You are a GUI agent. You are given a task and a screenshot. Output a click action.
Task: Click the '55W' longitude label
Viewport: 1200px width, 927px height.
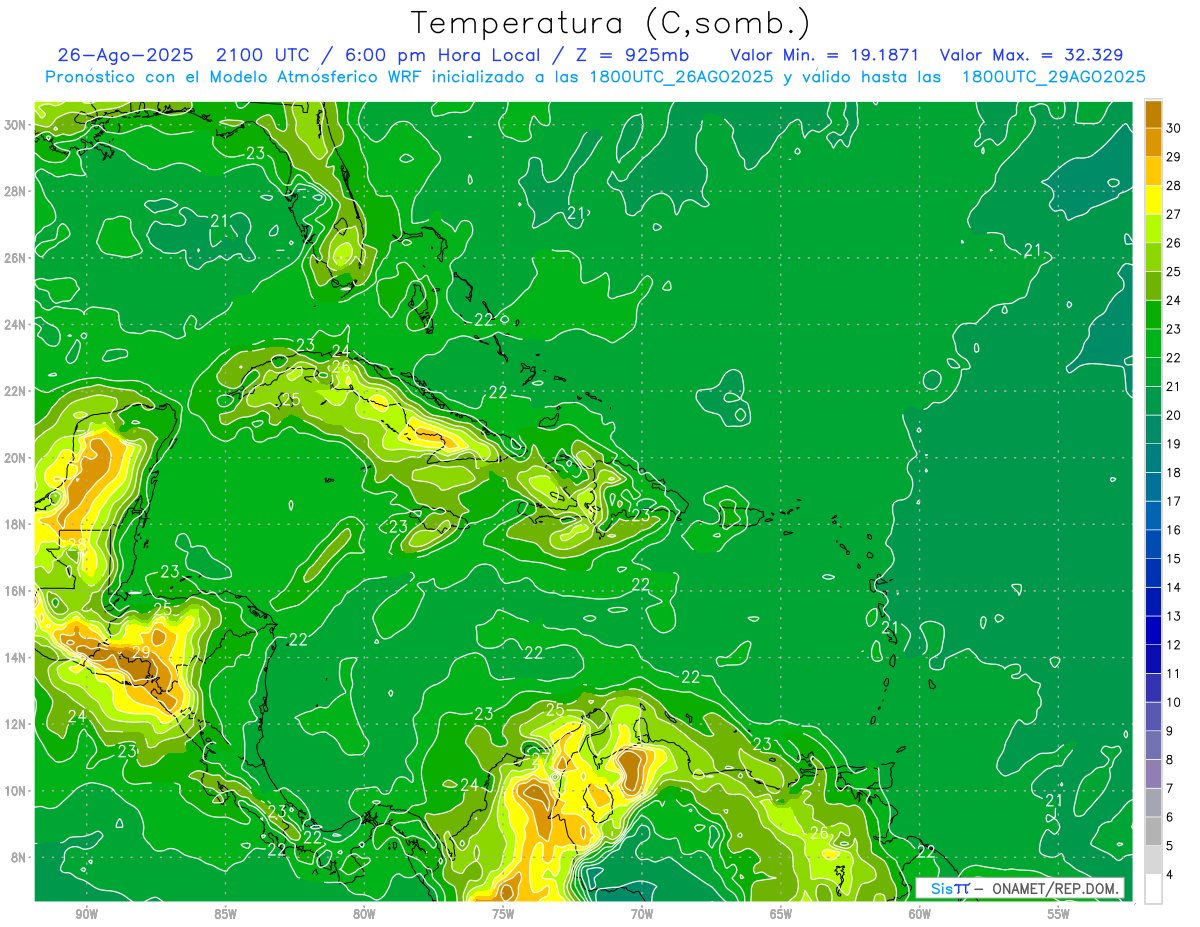coord(1059,914)
